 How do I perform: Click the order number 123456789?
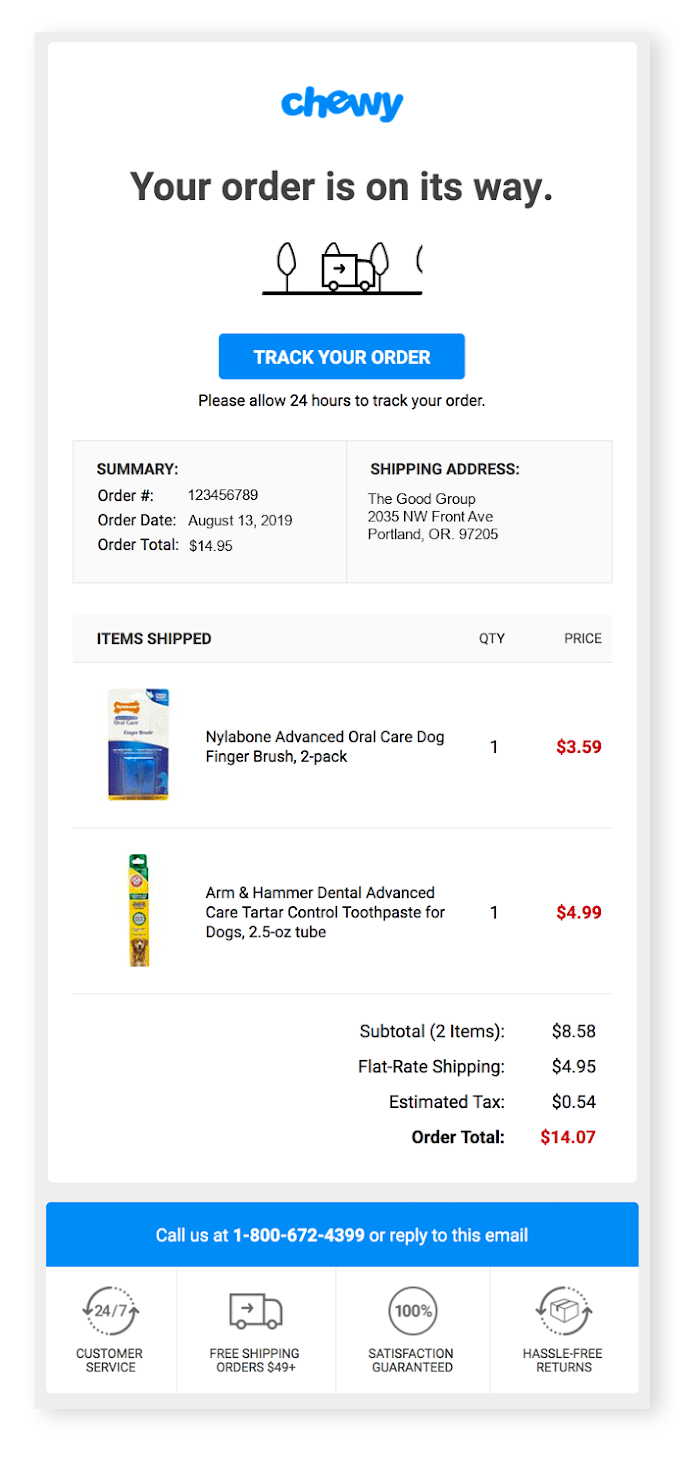[x=222, y=495]
